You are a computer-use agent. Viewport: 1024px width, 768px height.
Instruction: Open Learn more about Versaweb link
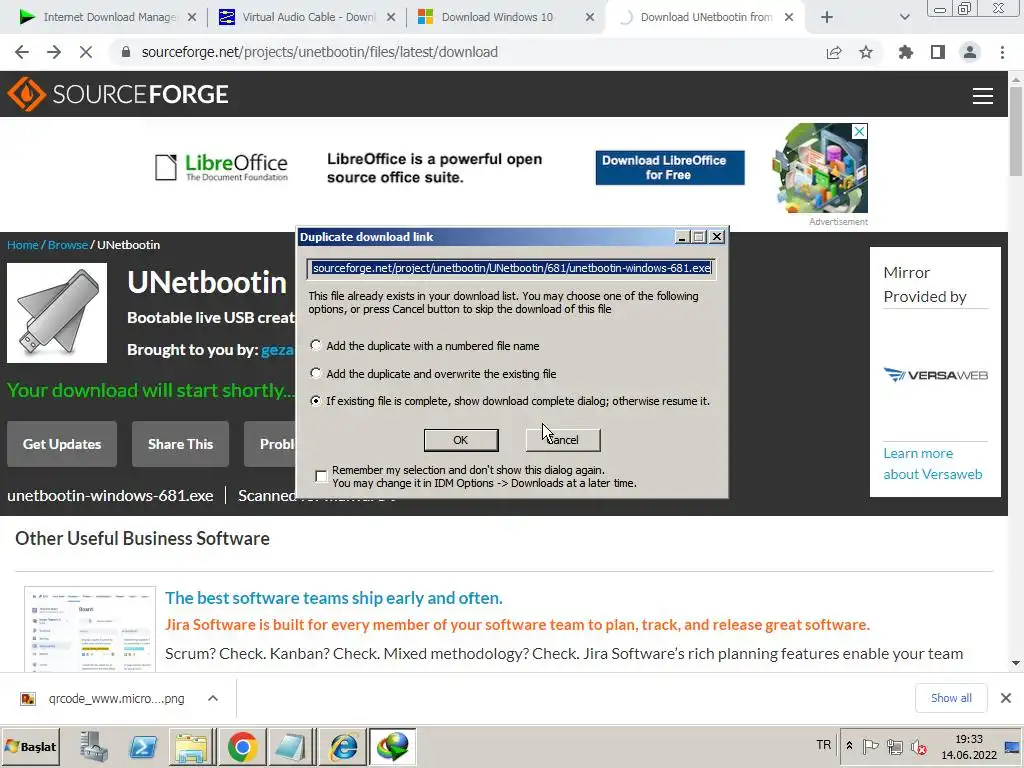coord(933,464)
